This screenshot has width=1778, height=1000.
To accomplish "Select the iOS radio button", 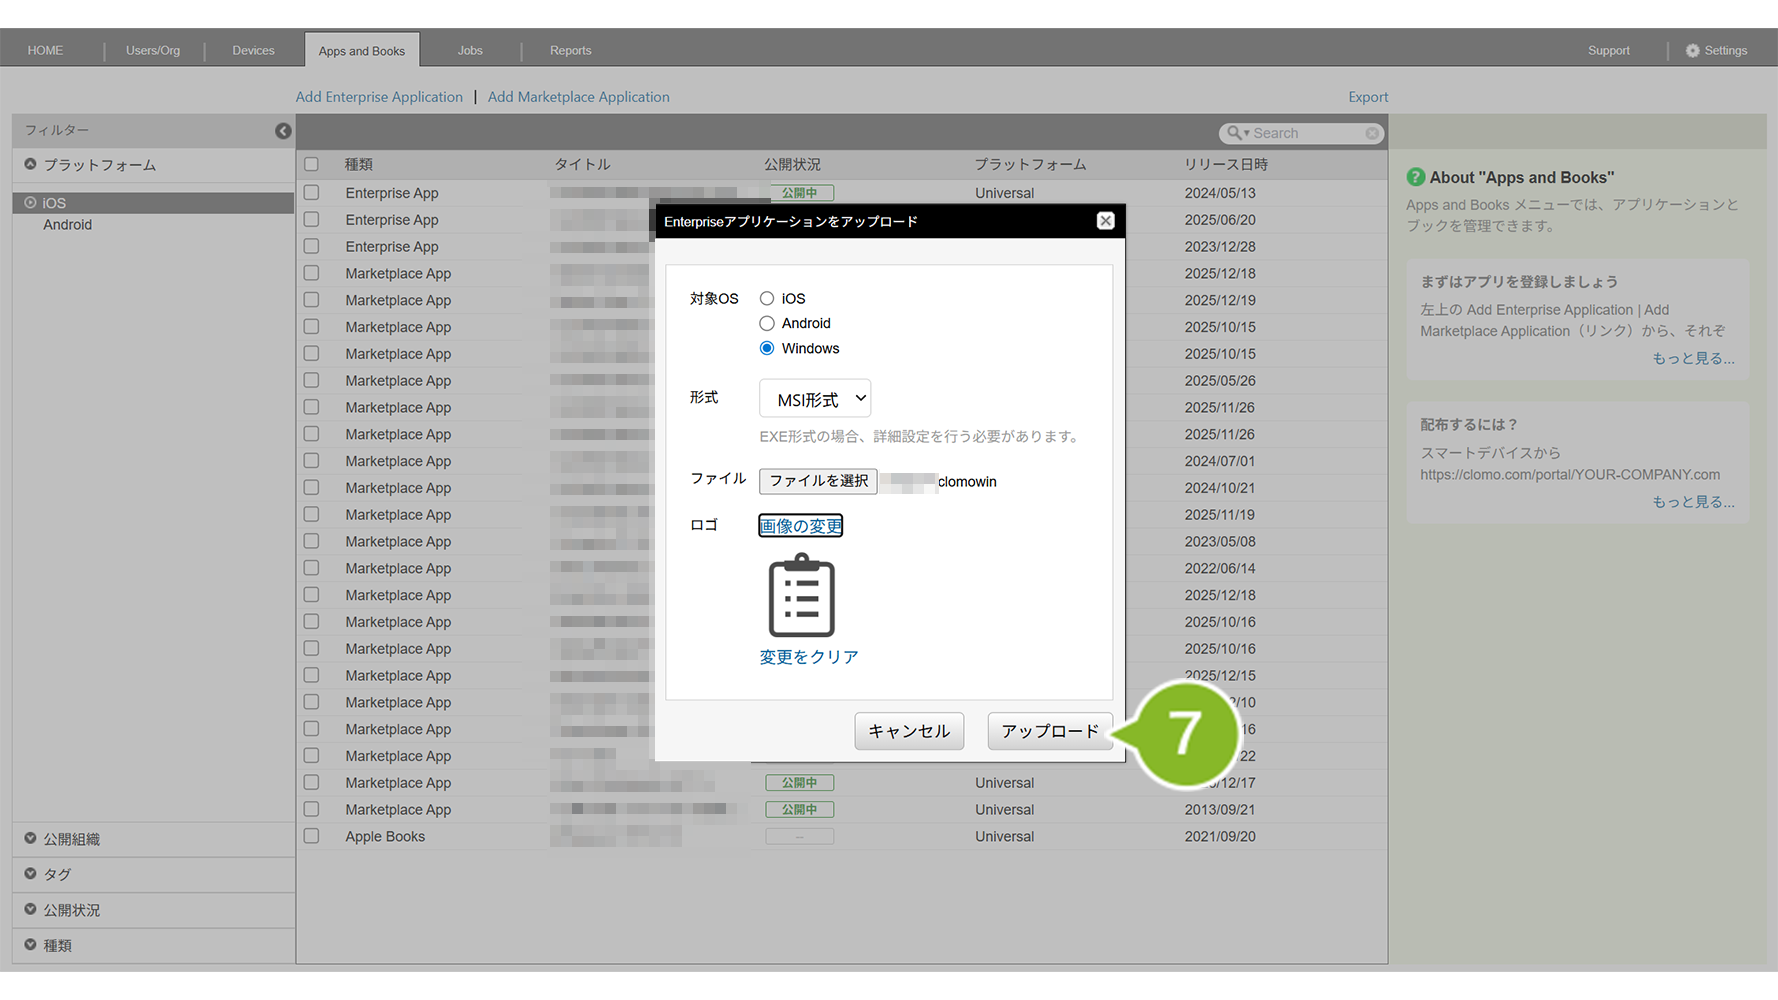I will pos(767,299).
